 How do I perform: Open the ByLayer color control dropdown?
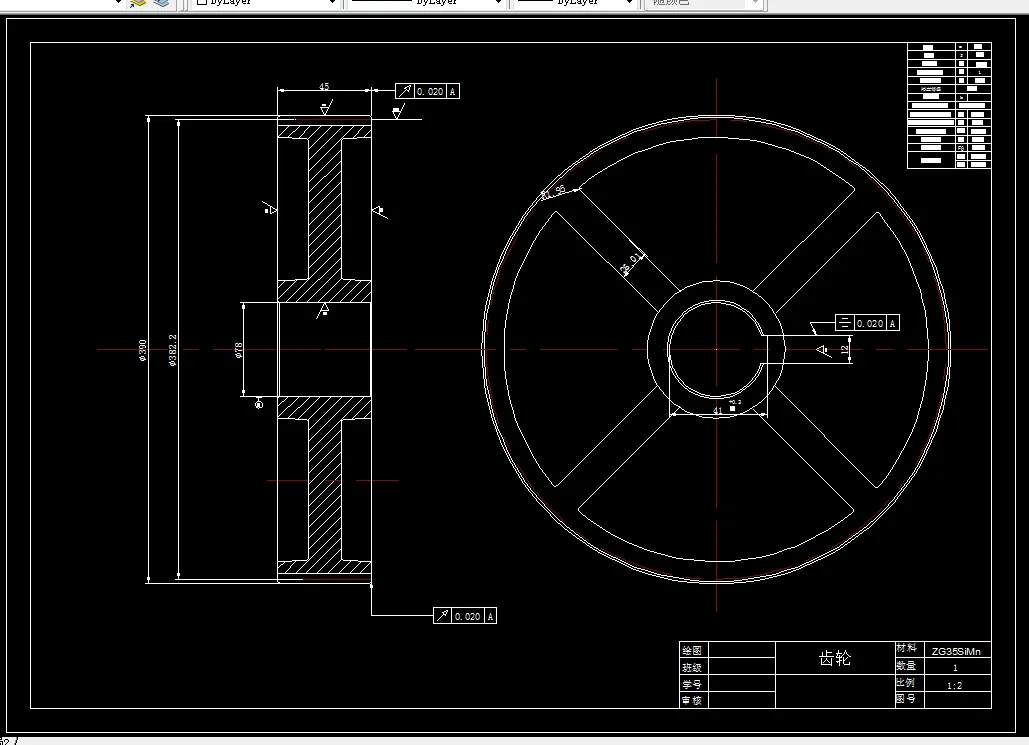265,3
